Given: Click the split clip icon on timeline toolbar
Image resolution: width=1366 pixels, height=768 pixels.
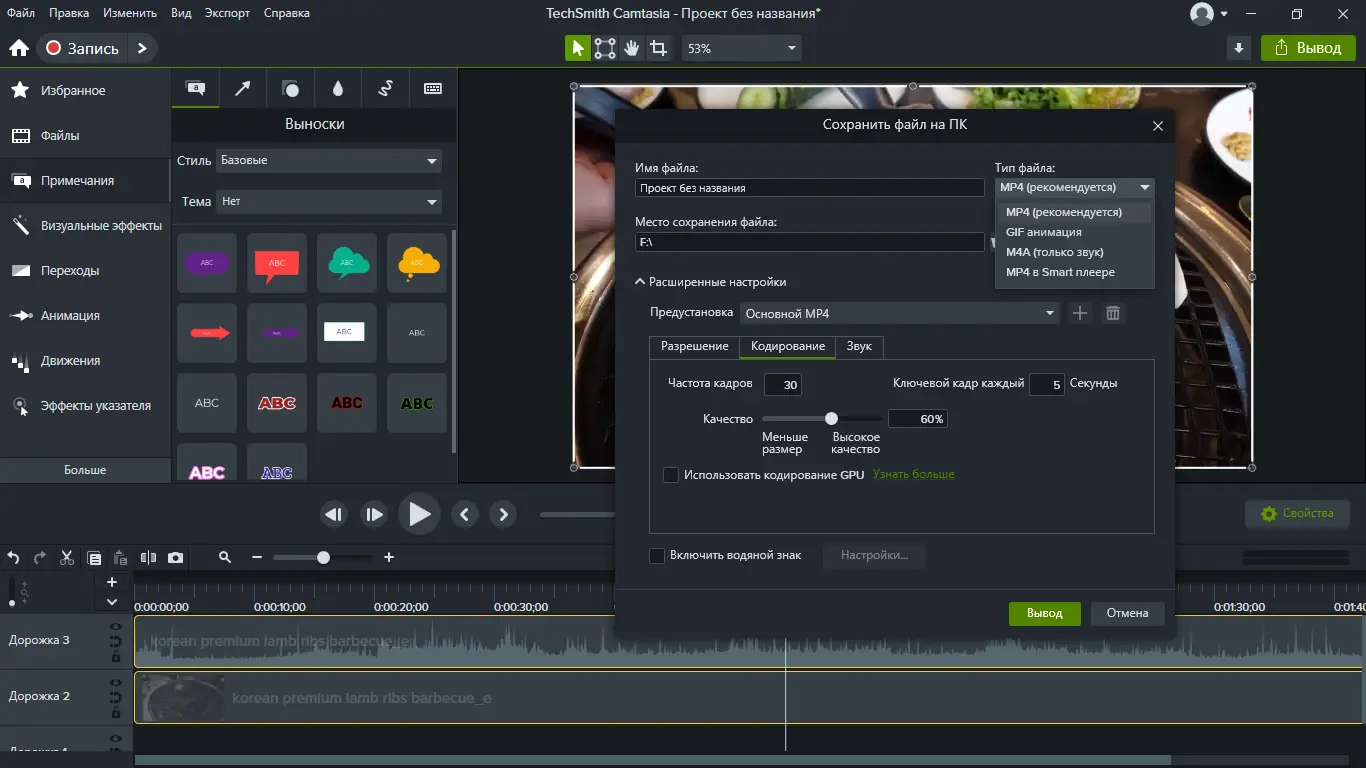Looking at the screenshot, I should pos(148,558).
